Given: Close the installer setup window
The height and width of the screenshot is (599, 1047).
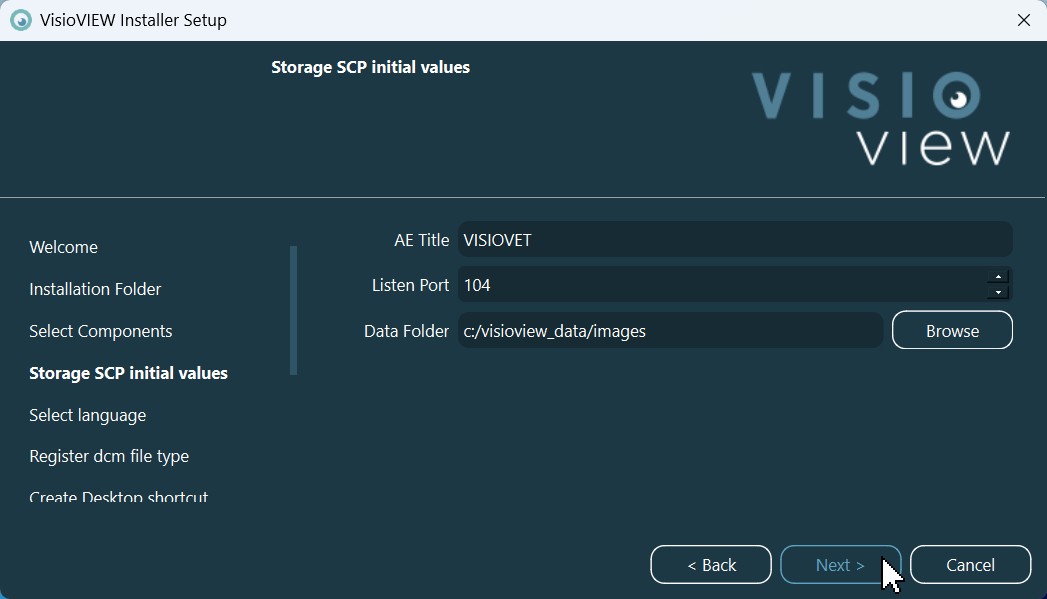Looking at the screenshot, I should pos(1023,20).
